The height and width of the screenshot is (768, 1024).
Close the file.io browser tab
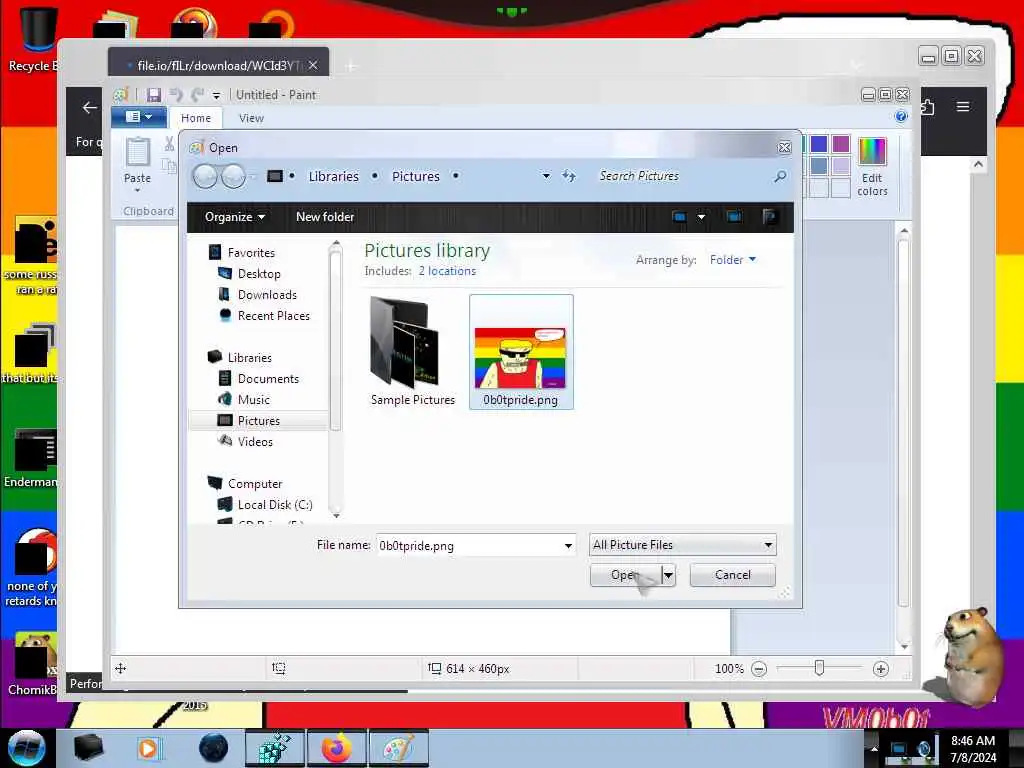[313, 65]
